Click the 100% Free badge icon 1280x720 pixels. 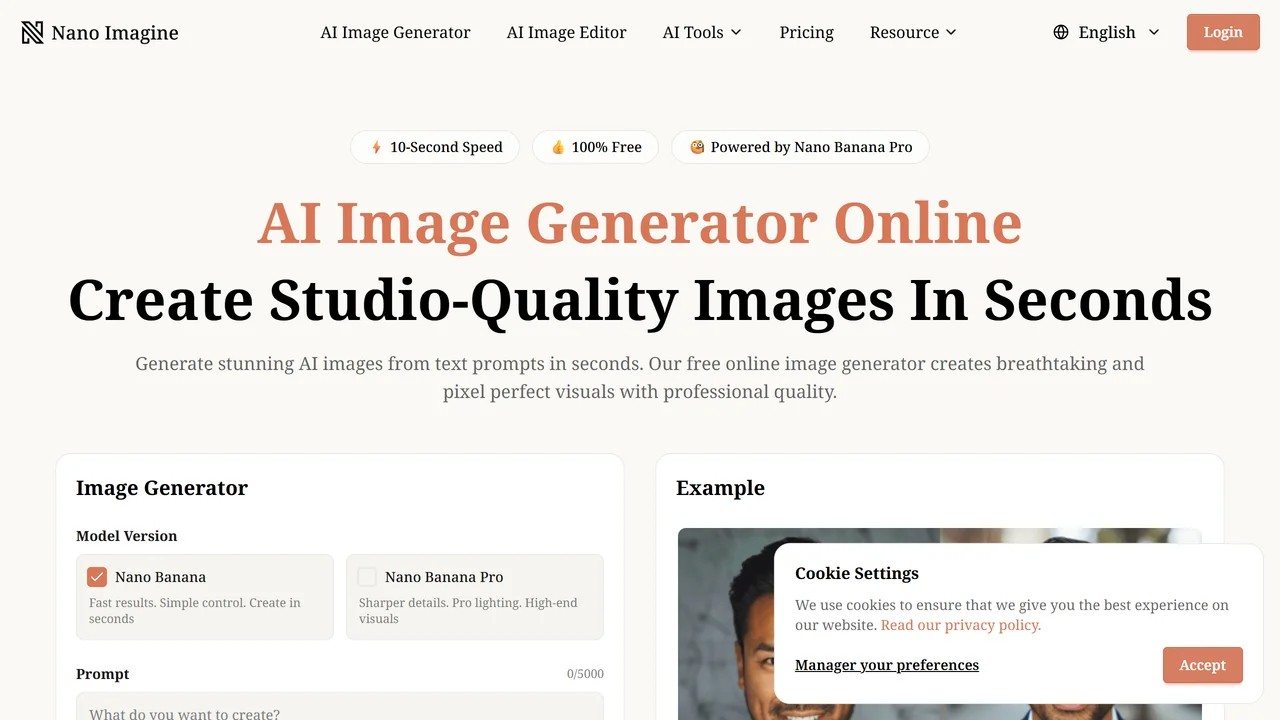click(558, 147)
